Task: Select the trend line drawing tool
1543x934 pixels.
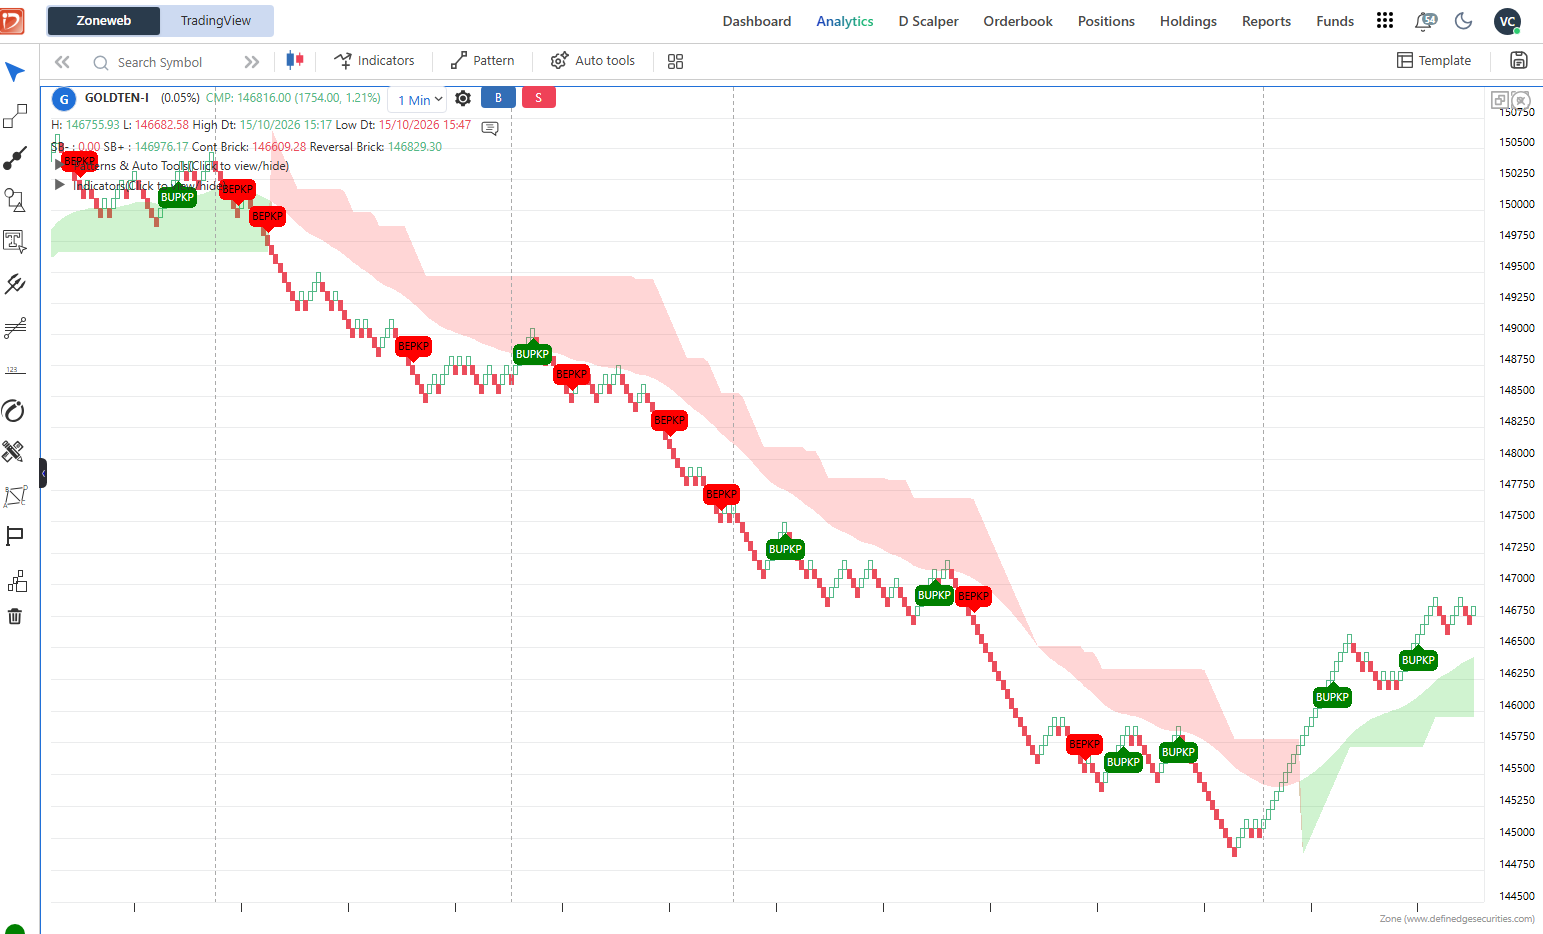Action: click(15, 117)
